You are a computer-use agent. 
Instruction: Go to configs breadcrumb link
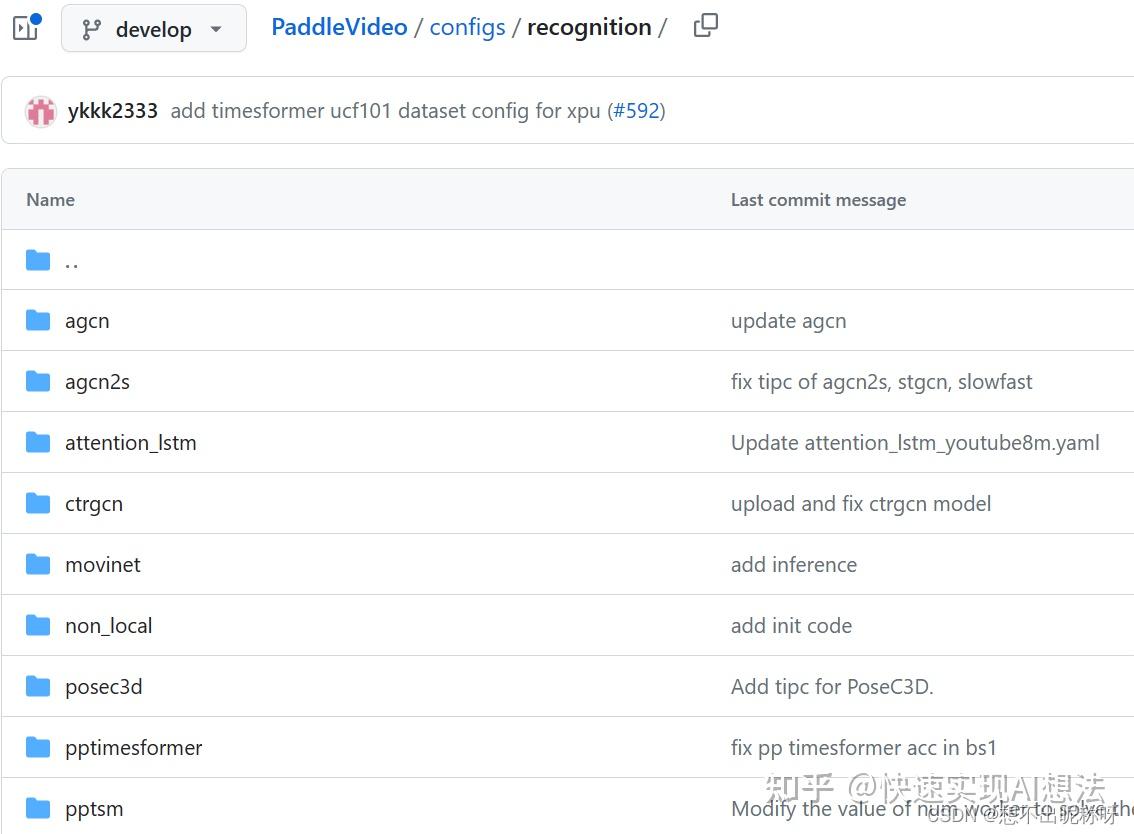click(467, 27)
